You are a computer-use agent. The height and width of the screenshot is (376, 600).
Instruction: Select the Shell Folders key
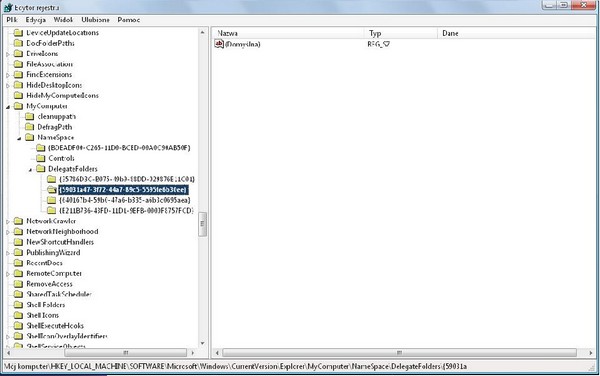click(46, 305)
